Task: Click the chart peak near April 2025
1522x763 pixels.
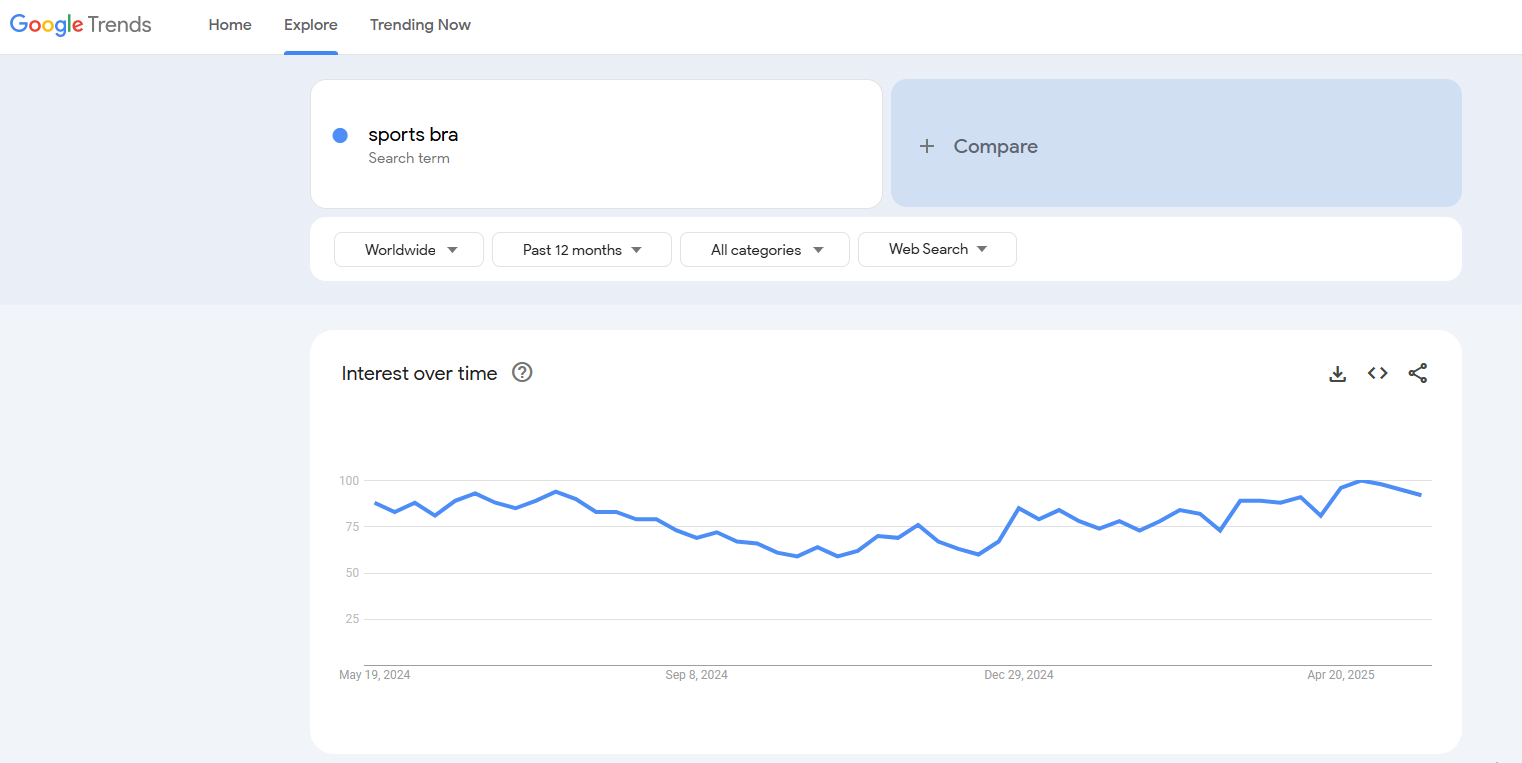Action: pos(1361,481)
